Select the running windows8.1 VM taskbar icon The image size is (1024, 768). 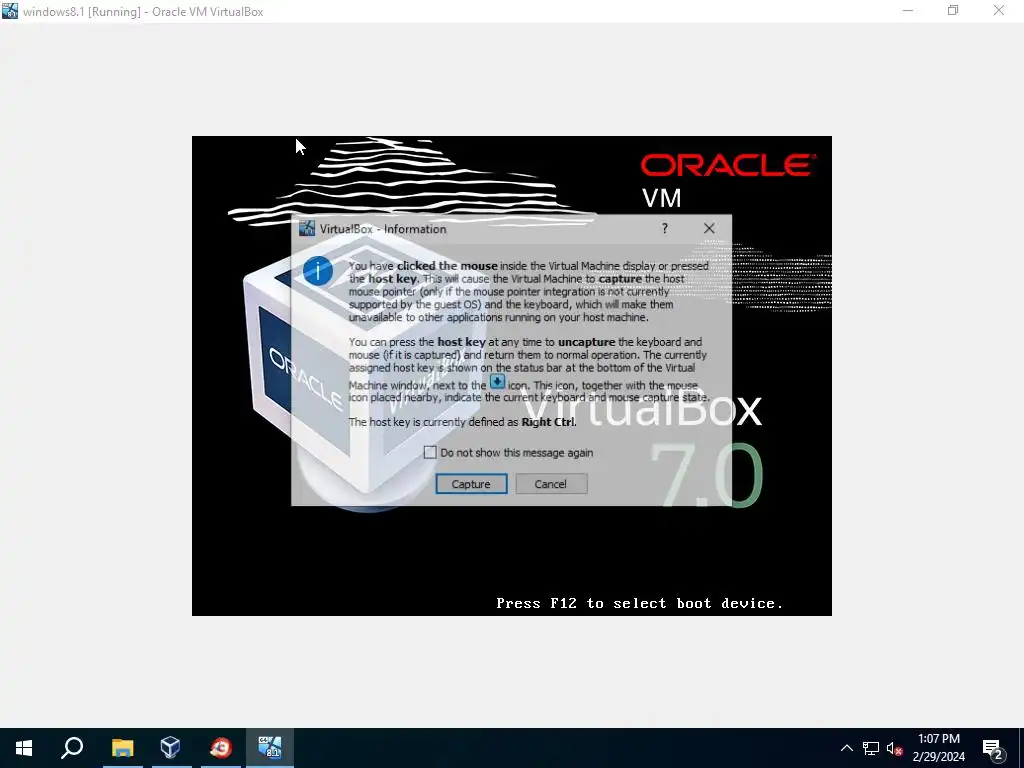[x=270, y=748]
